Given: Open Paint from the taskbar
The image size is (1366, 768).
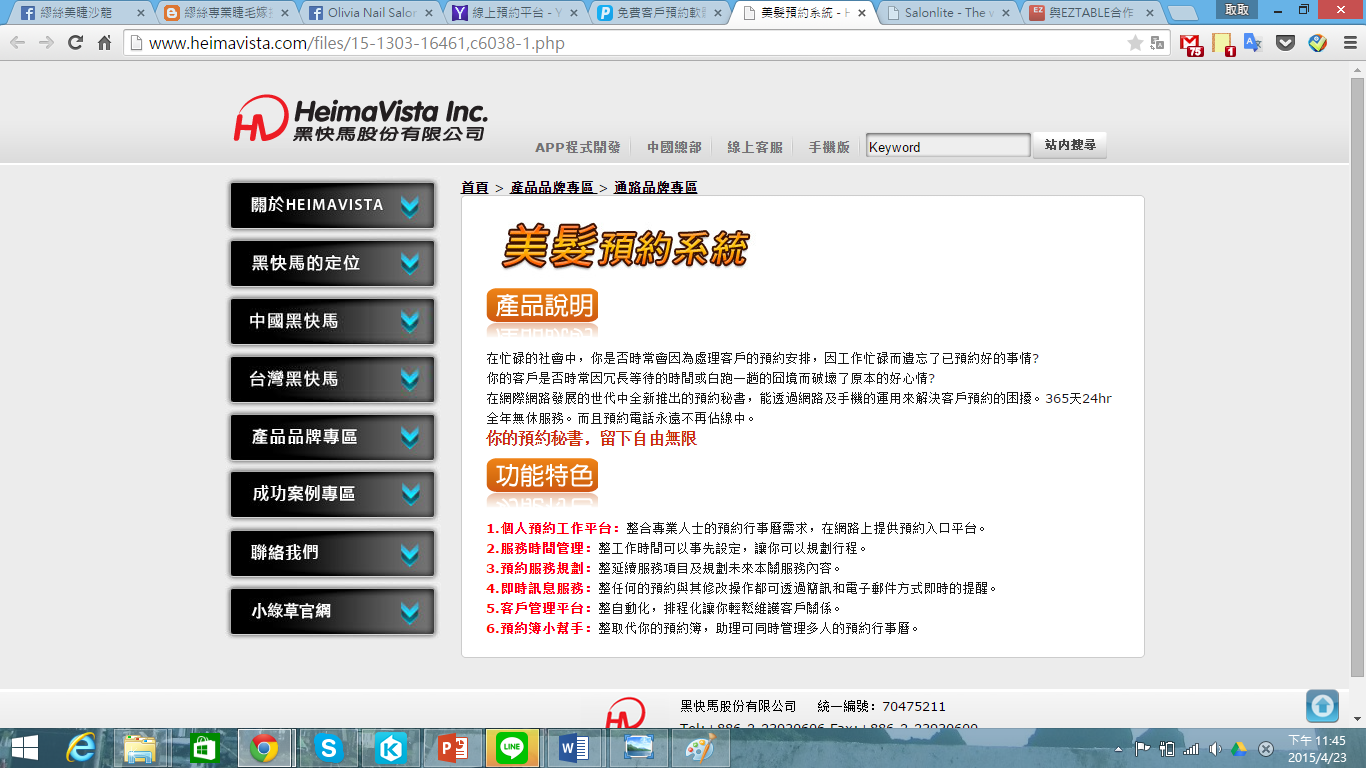Looking at the screenshot, I should [x=699, y=748].
